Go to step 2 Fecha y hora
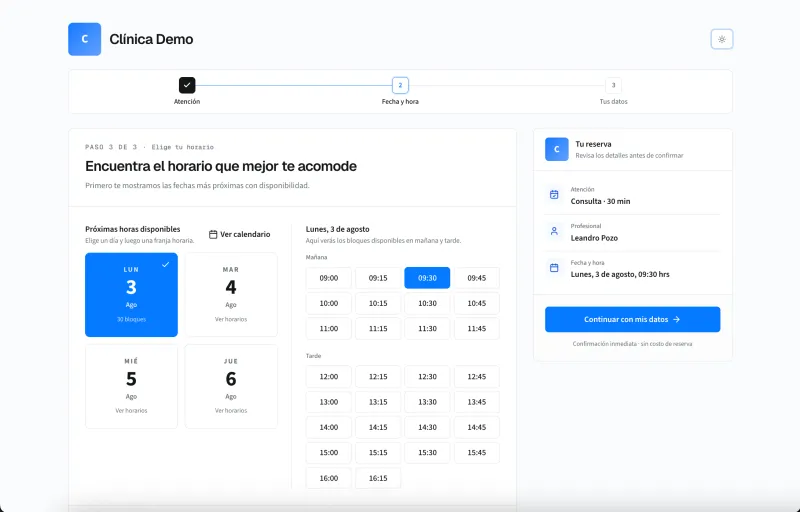The height and width of the screenshot is (512, 800). coord(400,85)
